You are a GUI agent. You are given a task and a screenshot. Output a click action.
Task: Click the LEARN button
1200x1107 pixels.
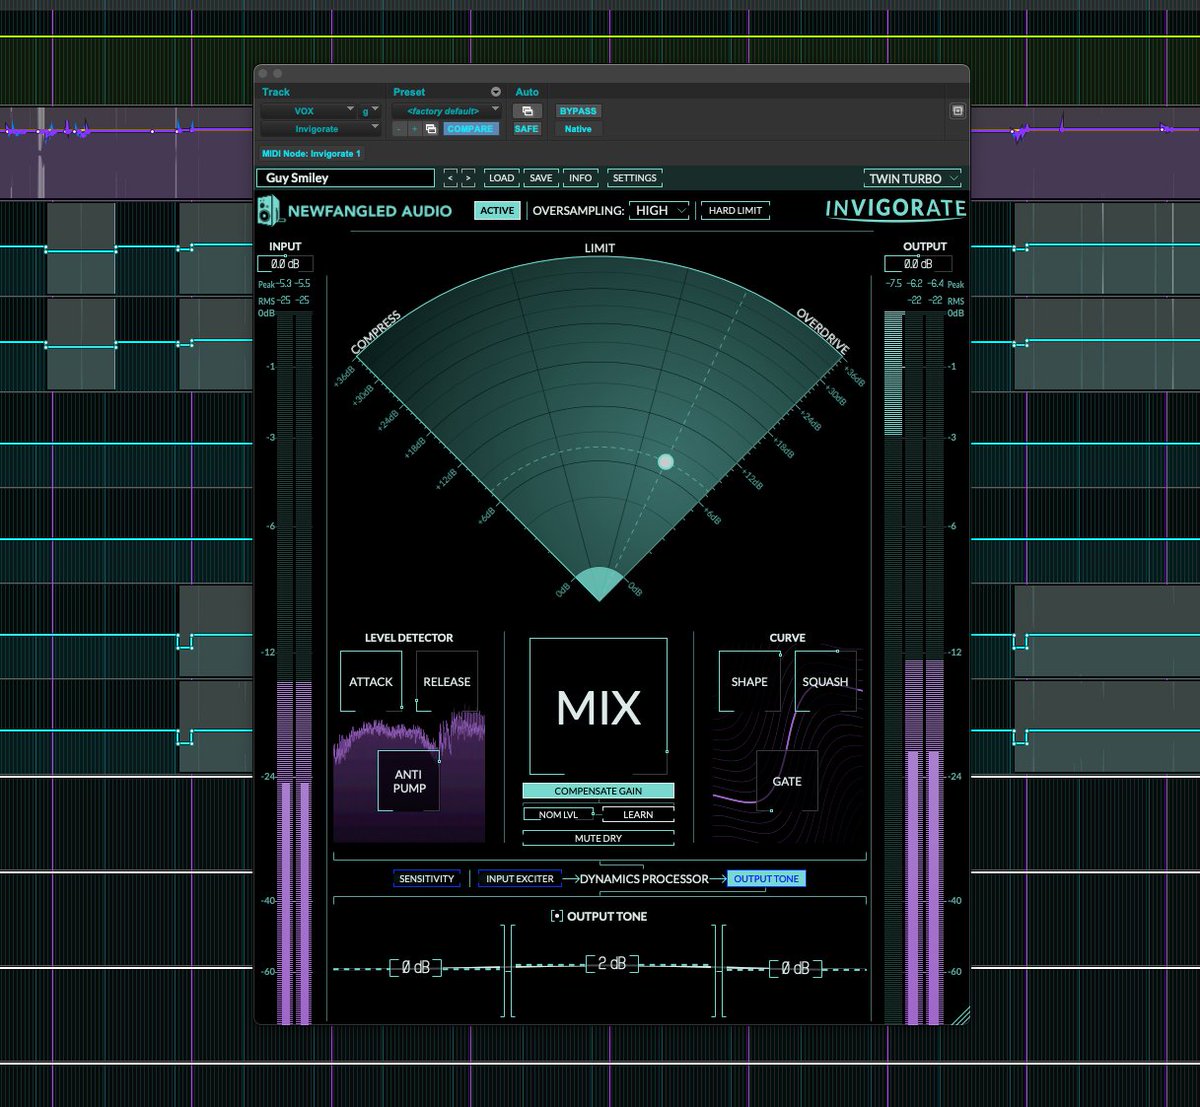click(638, 815)
